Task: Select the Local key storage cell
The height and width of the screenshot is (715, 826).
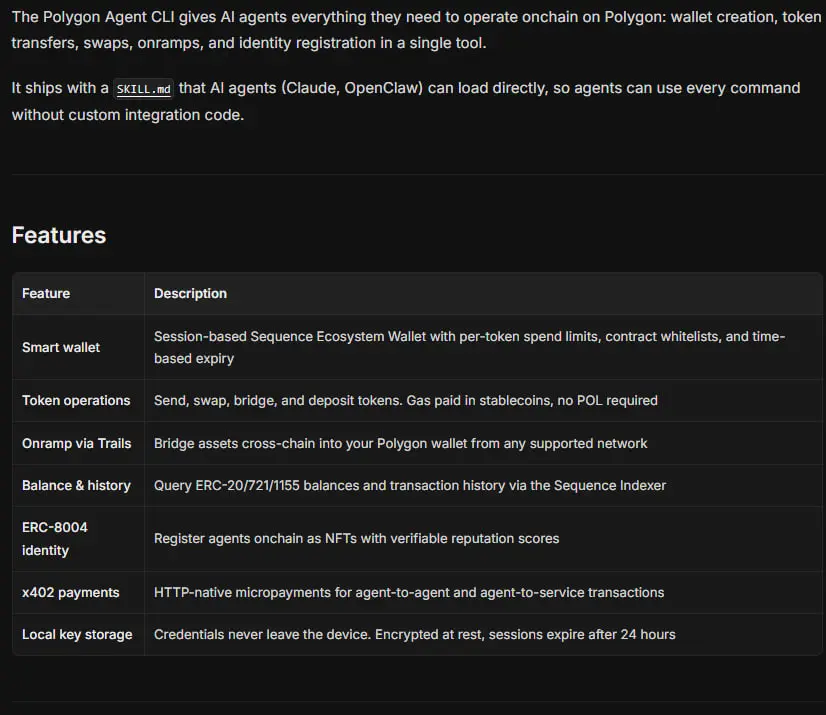Action: (x=77, y=634)
